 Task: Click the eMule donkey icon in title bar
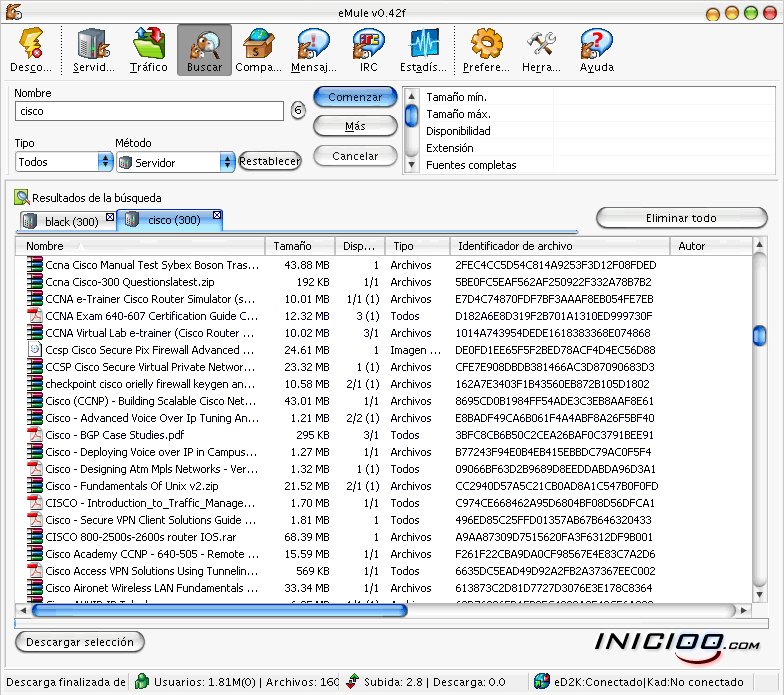pyautogui.click(x=14, y=12)
